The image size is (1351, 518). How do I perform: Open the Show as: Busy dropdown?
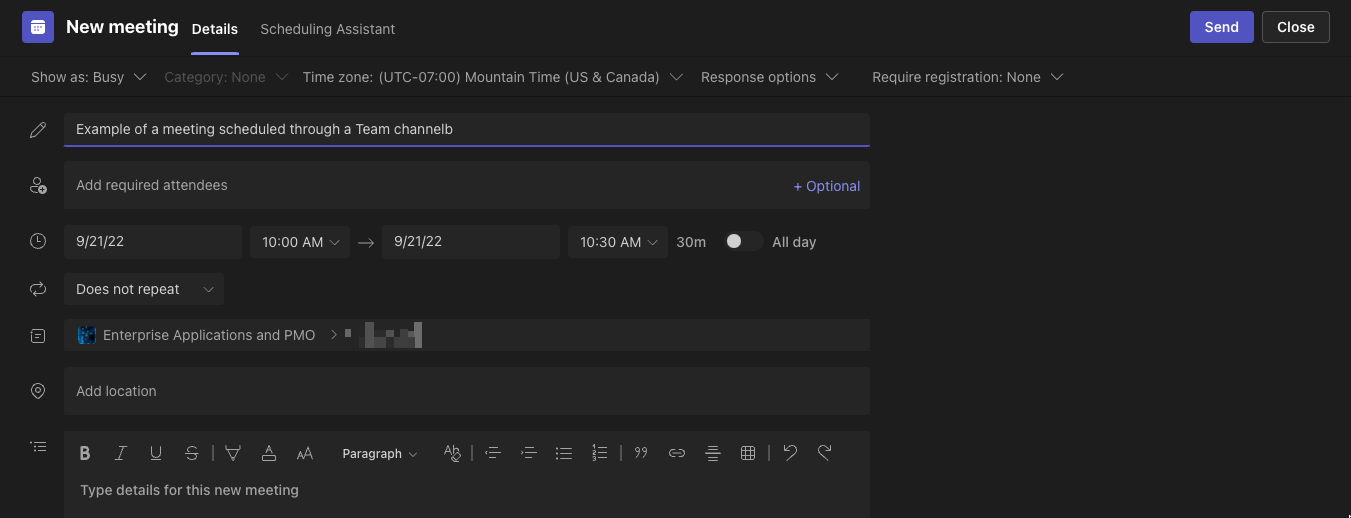[89, 77]
